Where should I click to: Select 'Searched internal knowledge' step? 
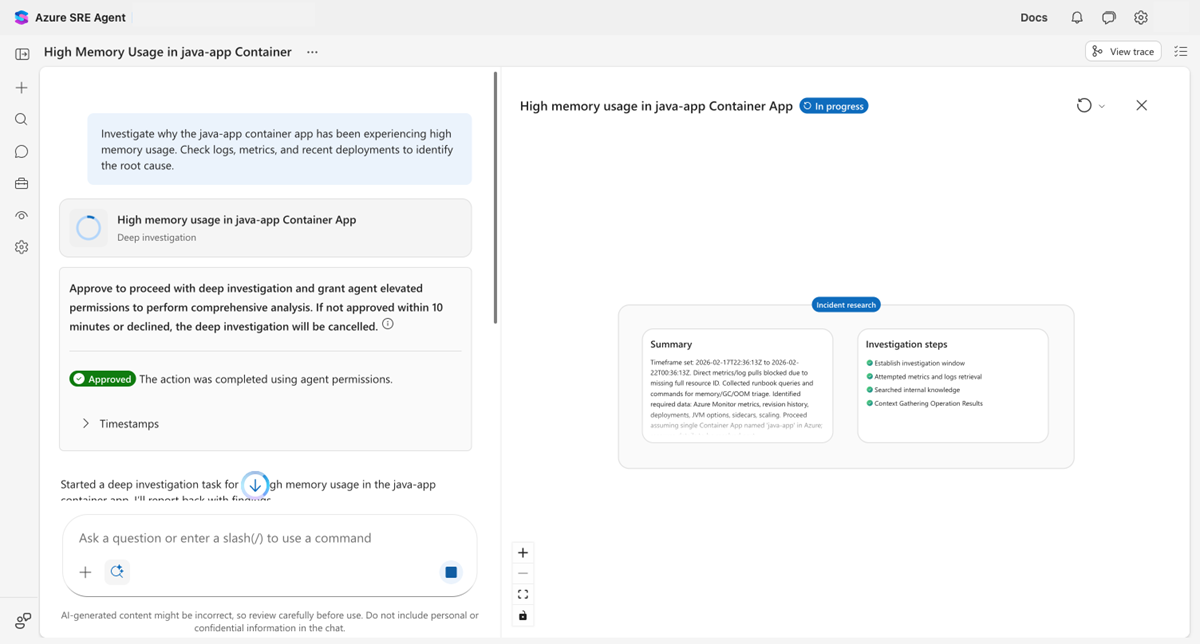[x=912, y=390]
